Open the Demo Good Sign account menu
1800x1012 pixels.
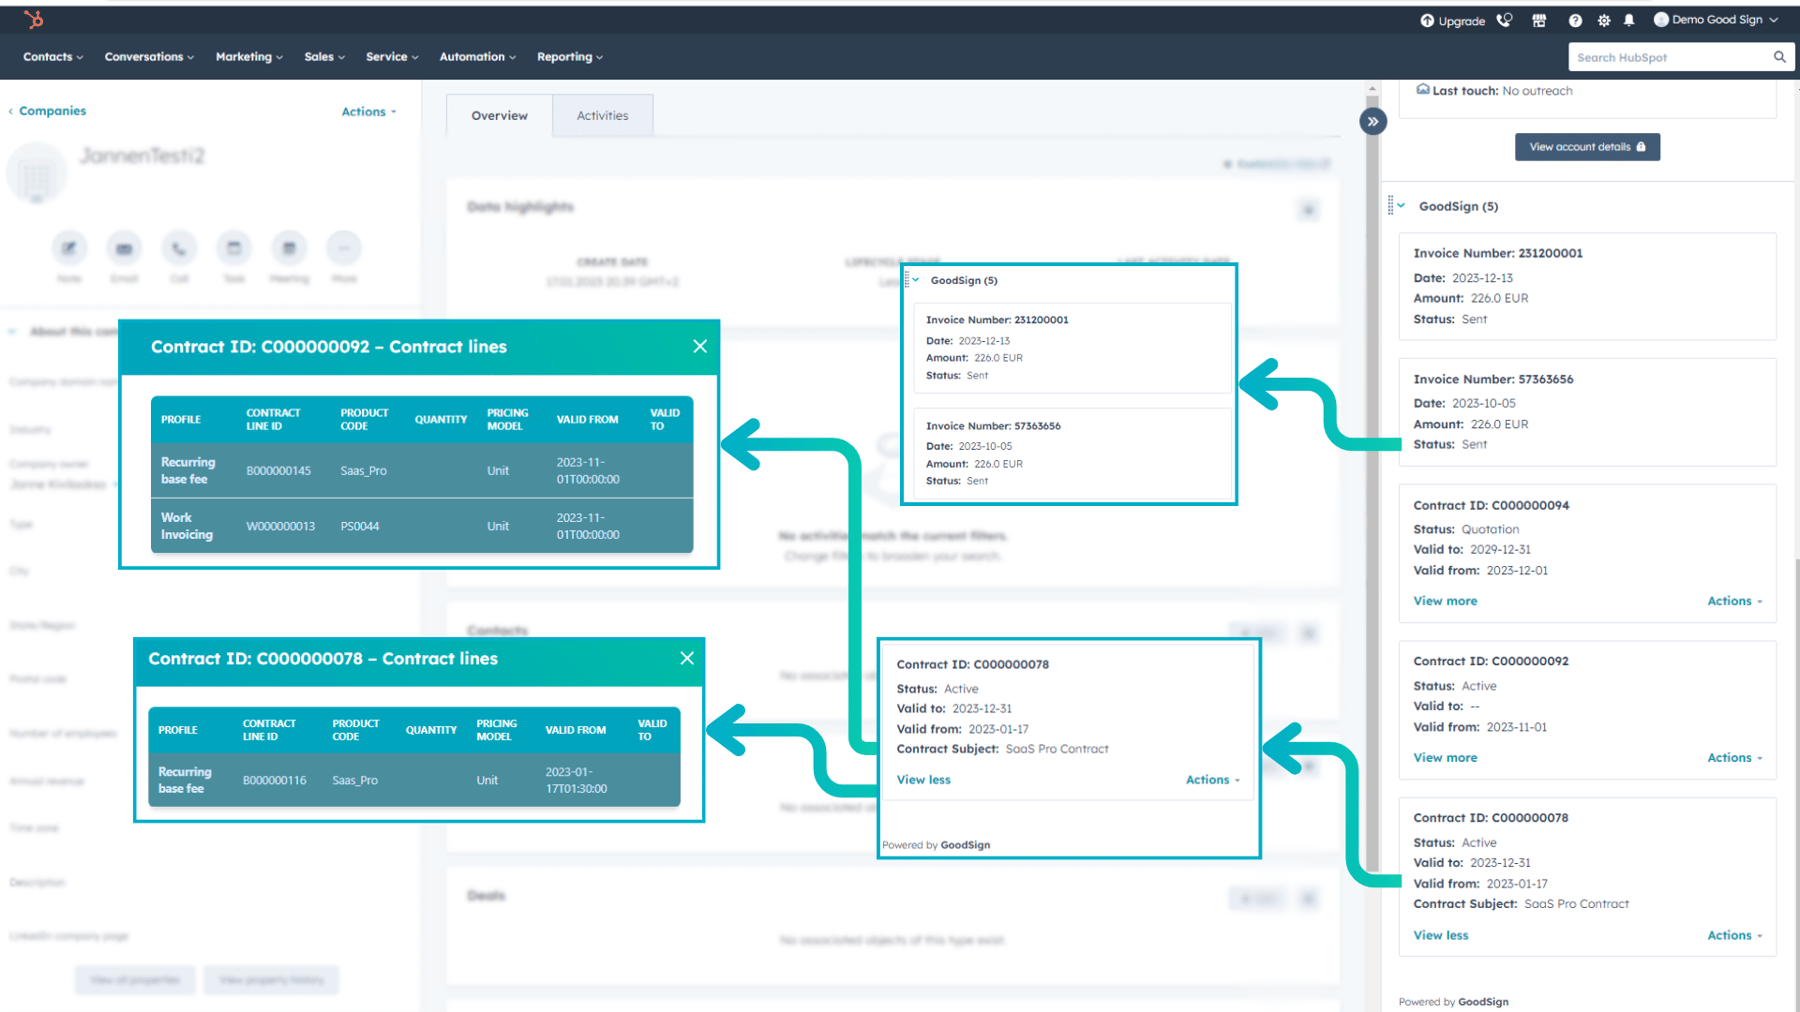[1716, 20]
